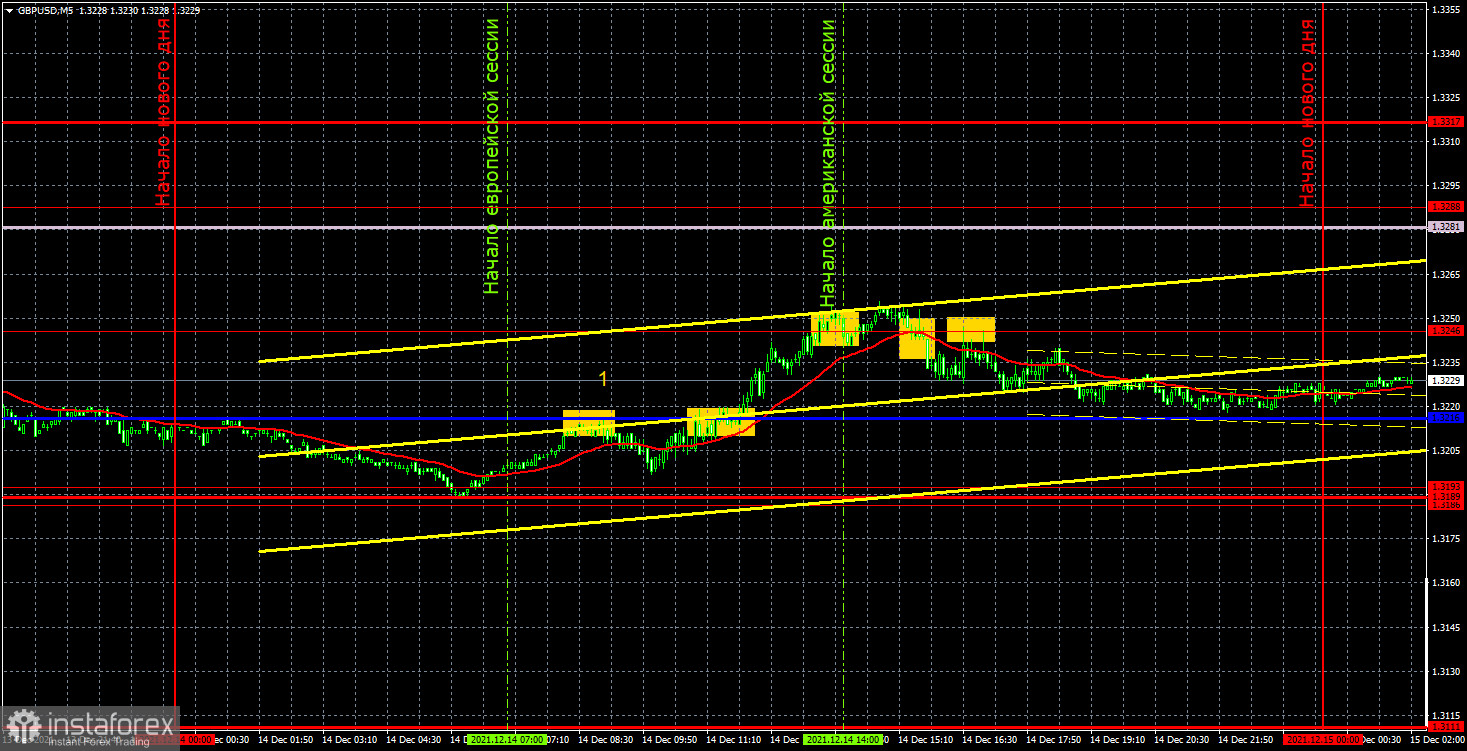Click the 14 Dec 11:10 time label
Viewport: 1467px width, 751px height.
[x=734, y=739]
